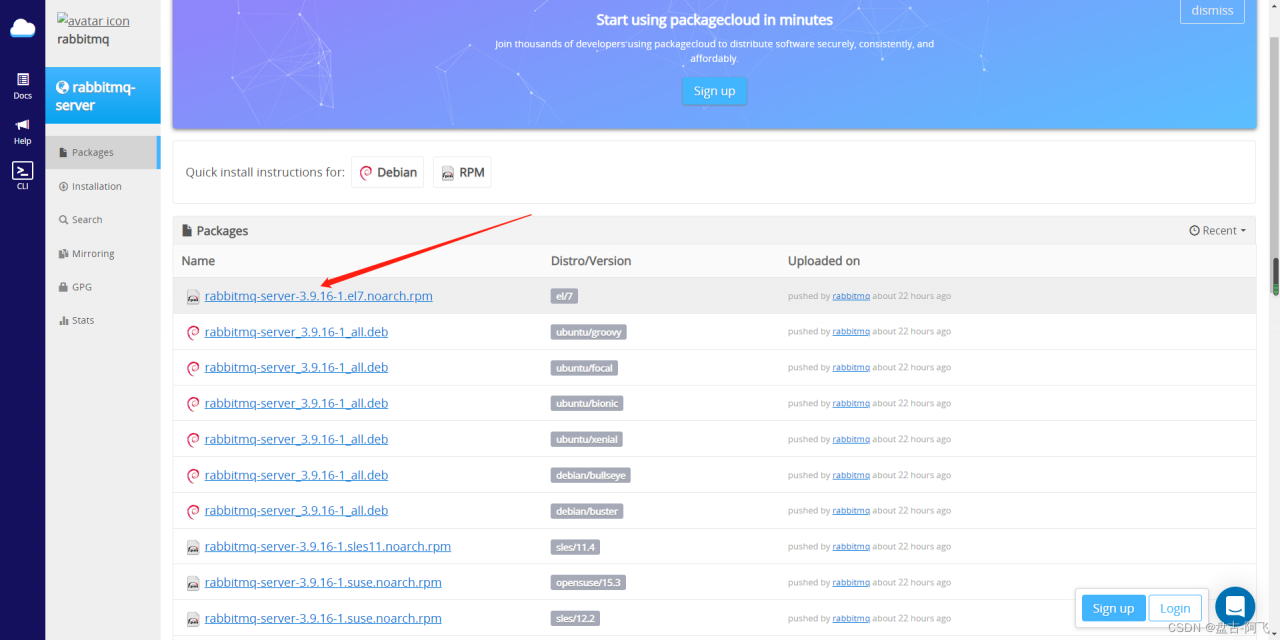1280x640 pixels.
Task: Click the el/7 distro badge
Action: [x=565, y=296]
